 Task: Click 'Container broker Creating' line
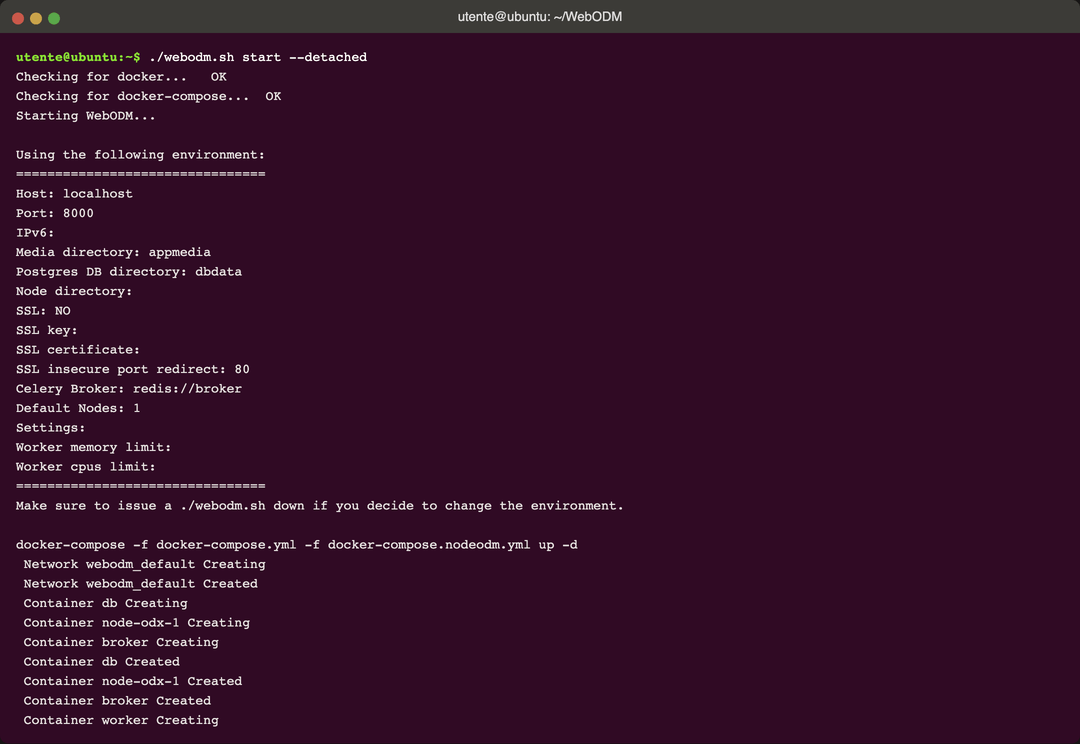coord(121,643)
